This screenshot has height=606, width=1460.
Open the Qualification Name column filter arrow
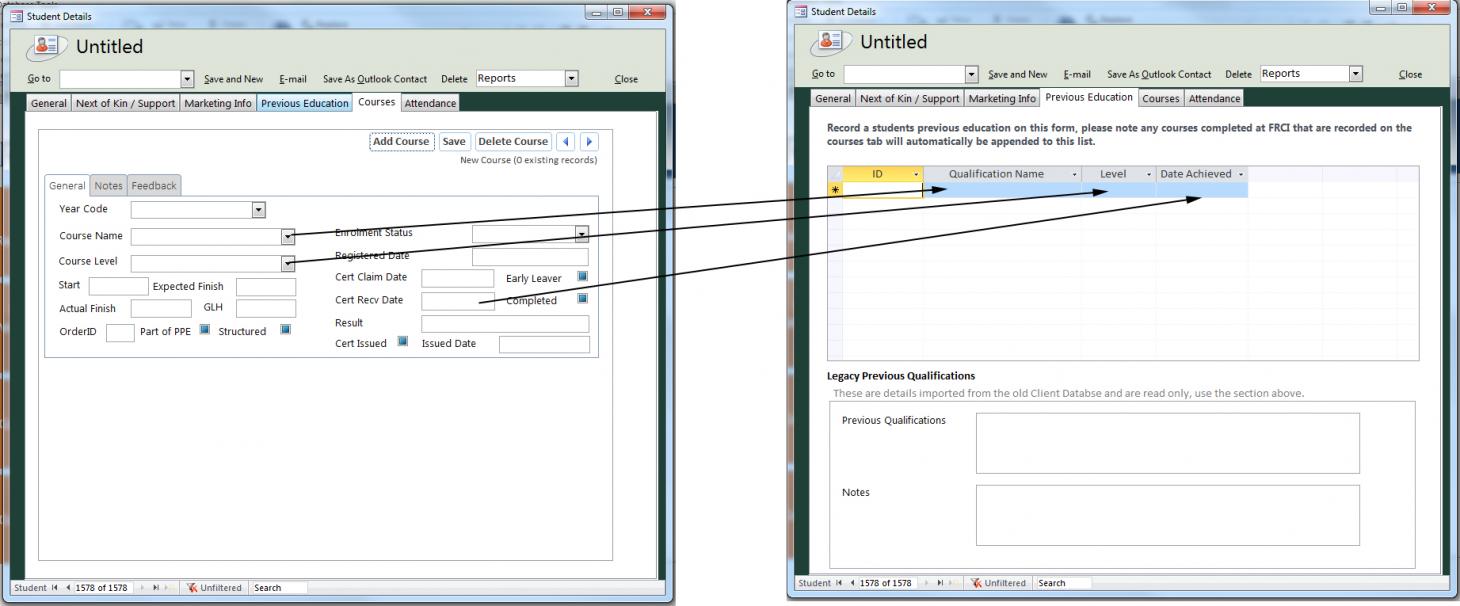[1074, 174]
